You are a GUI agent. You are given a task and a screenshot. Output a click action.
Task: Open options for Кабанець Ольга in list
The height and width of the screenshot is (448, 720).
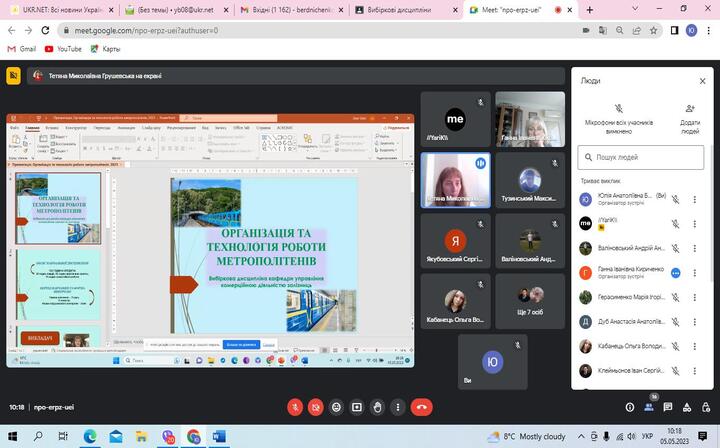tap(695, 346)
